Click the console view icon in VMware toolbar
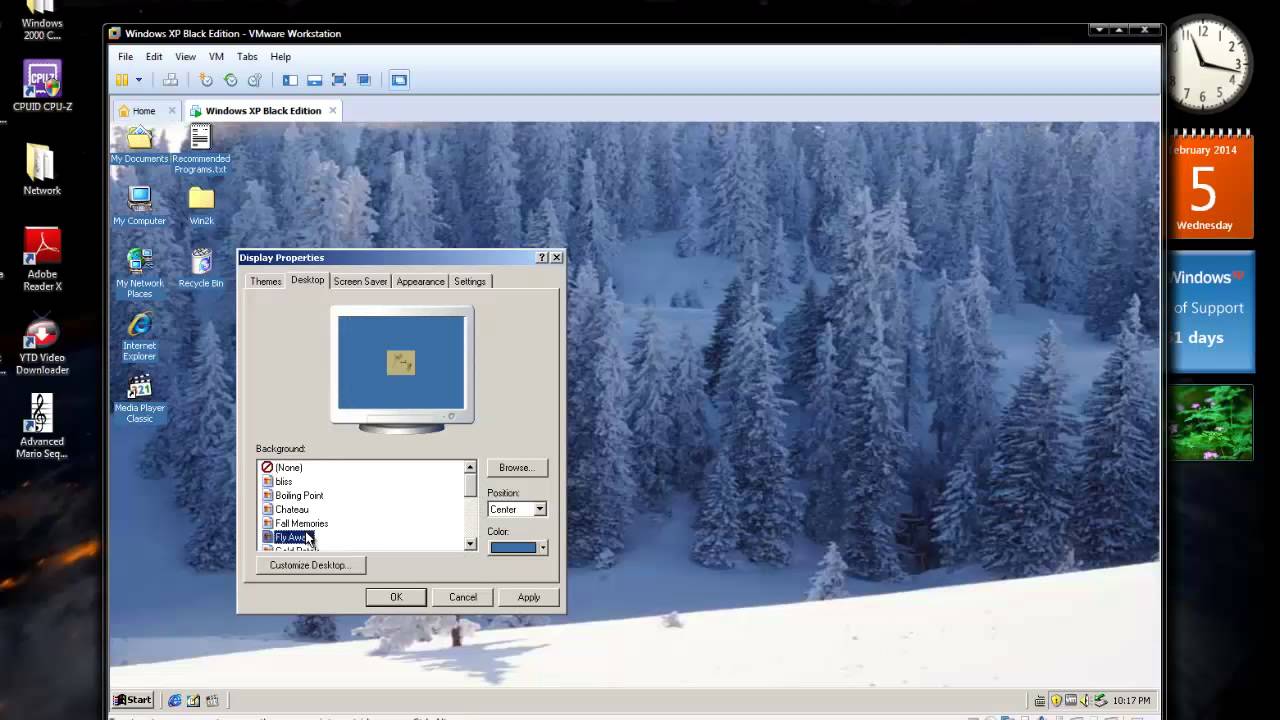 (399, 80)
